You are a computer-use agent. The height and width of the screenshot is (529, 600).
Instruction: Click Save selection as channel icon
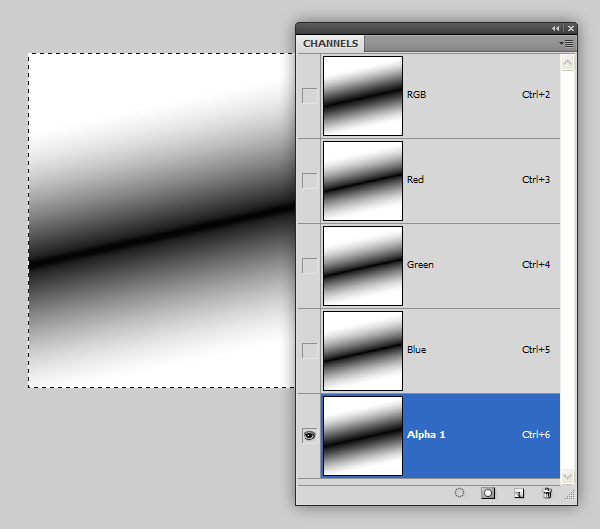488,493
